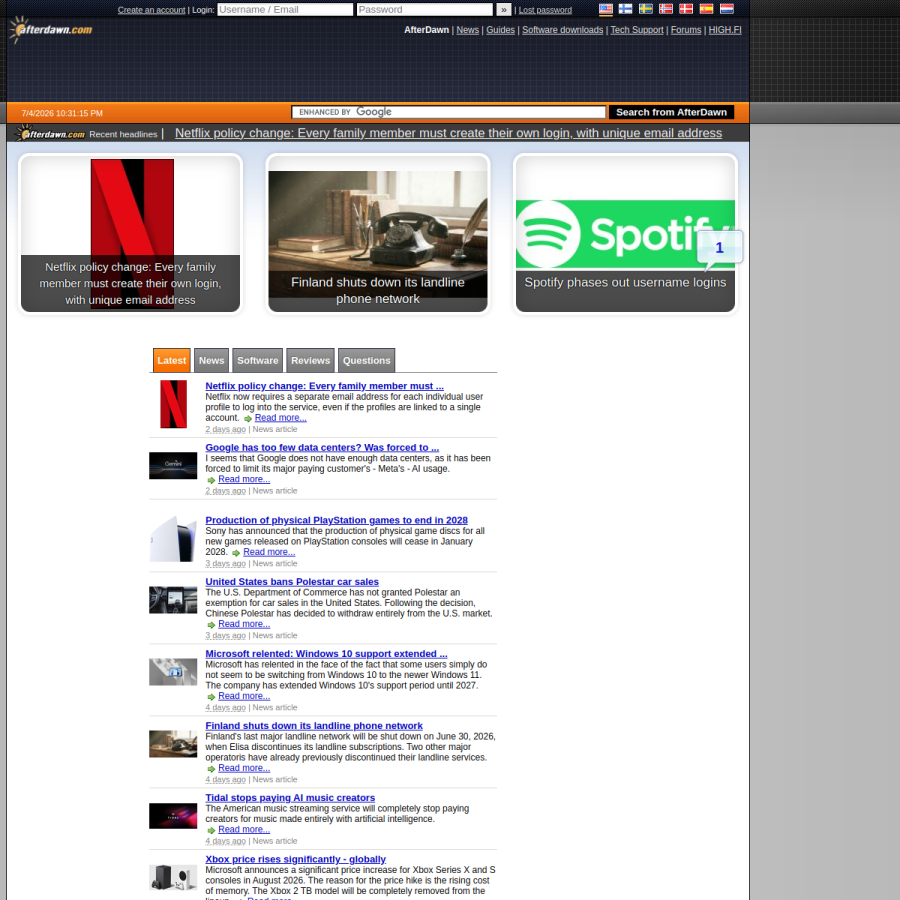Open the 'Tidal stops paying AI music creators' article
900x900 pixels.
pos(290,798)
